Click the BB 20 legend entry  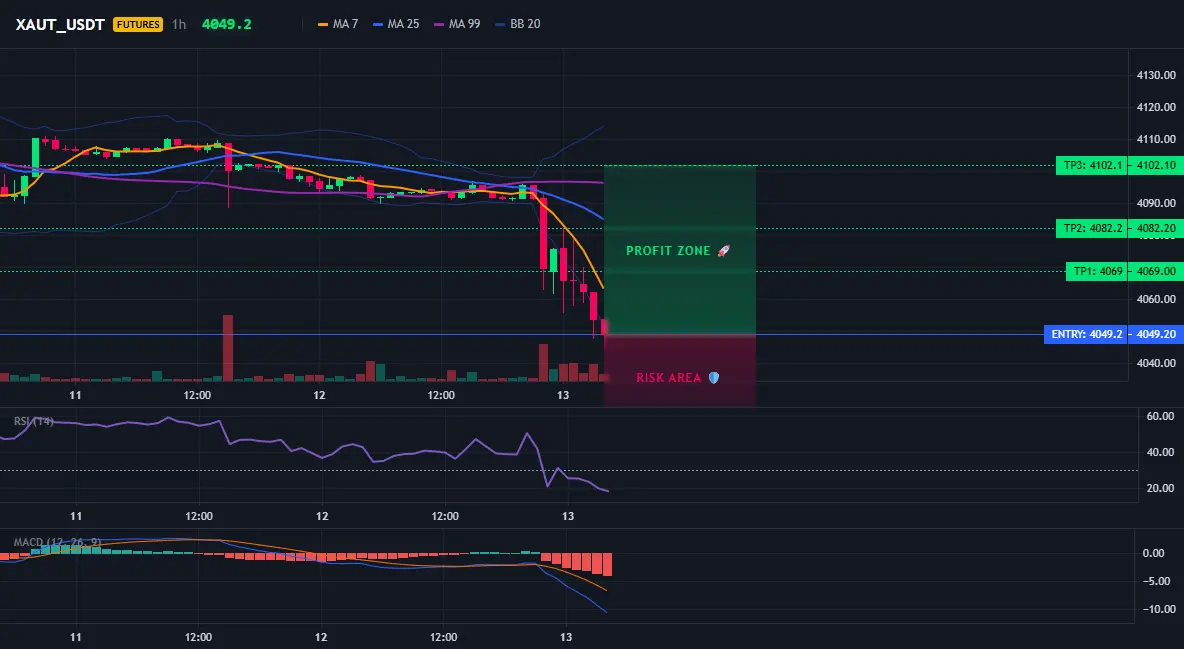[x=518, y=24]
